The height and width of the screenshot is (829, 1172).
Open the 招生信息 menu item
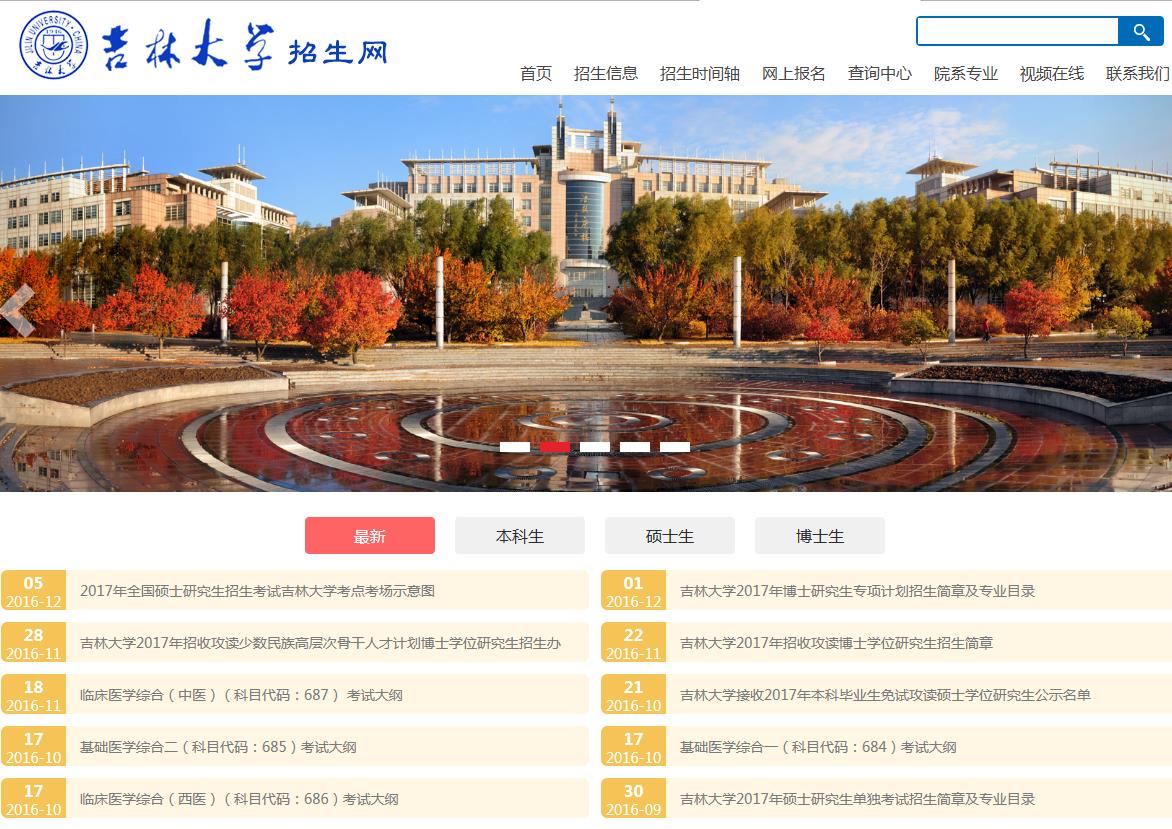coord(605,73)
